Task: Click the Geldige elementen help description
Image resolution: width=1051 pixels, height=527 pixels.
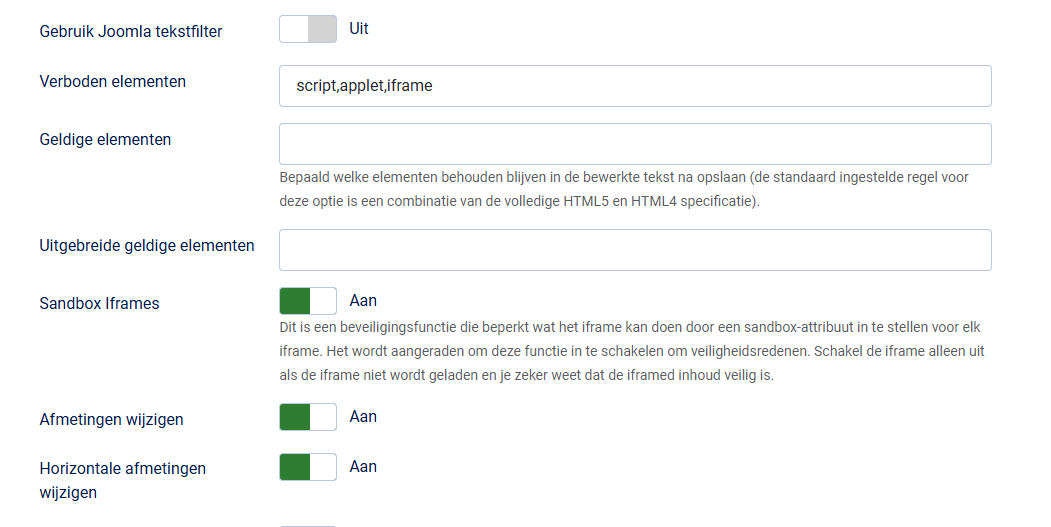Action: (624, 189)
